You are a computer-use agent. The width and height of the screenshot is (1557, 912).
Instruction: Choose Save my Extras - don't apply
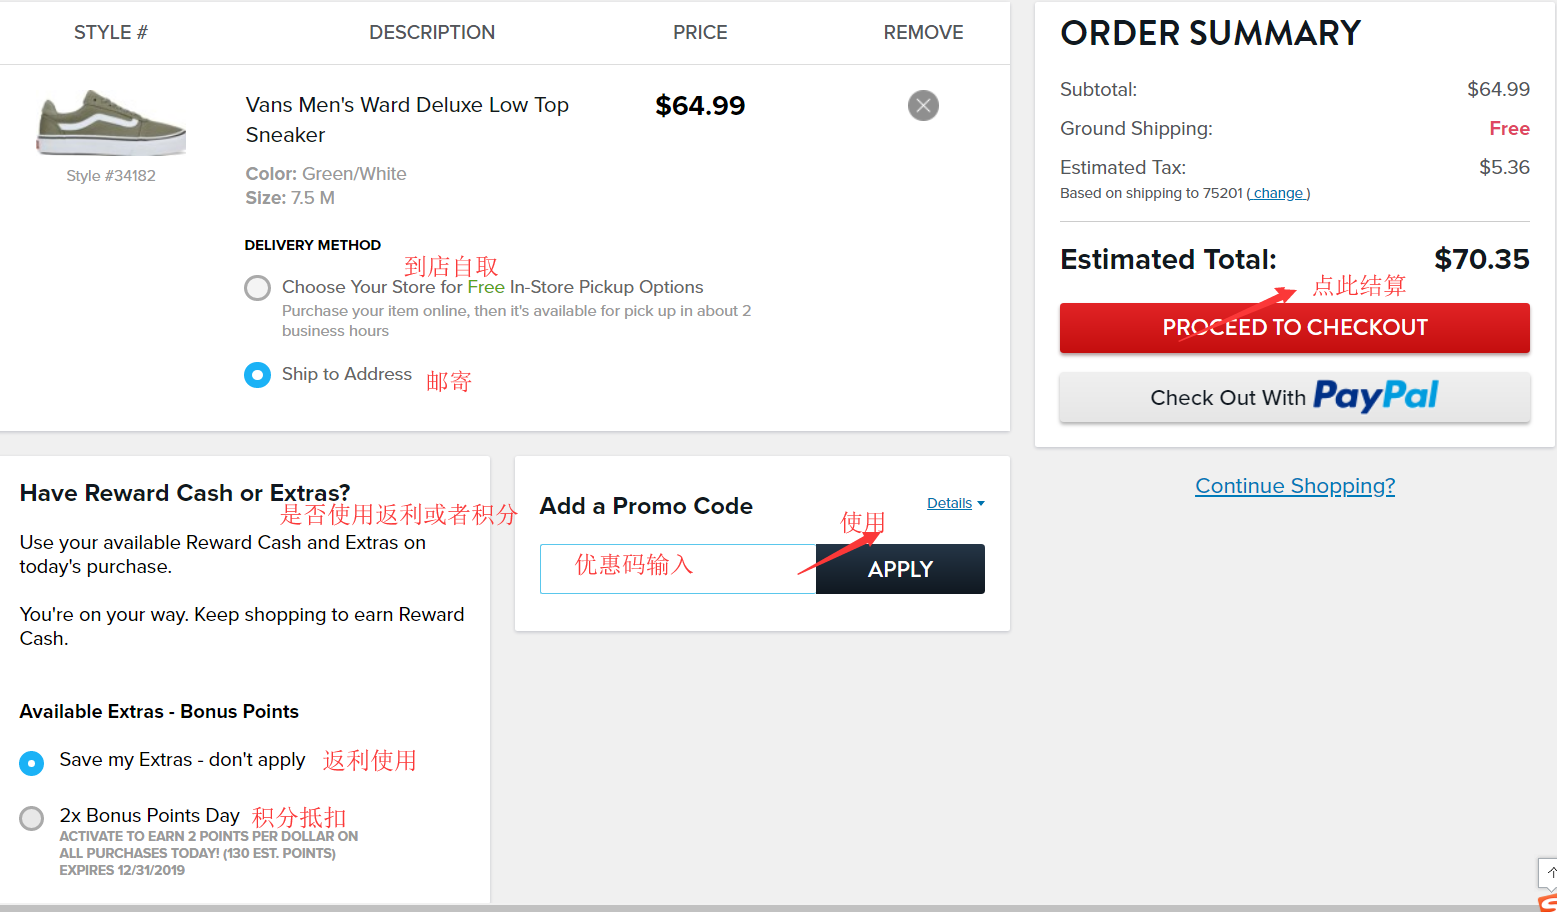click(32, 763)
